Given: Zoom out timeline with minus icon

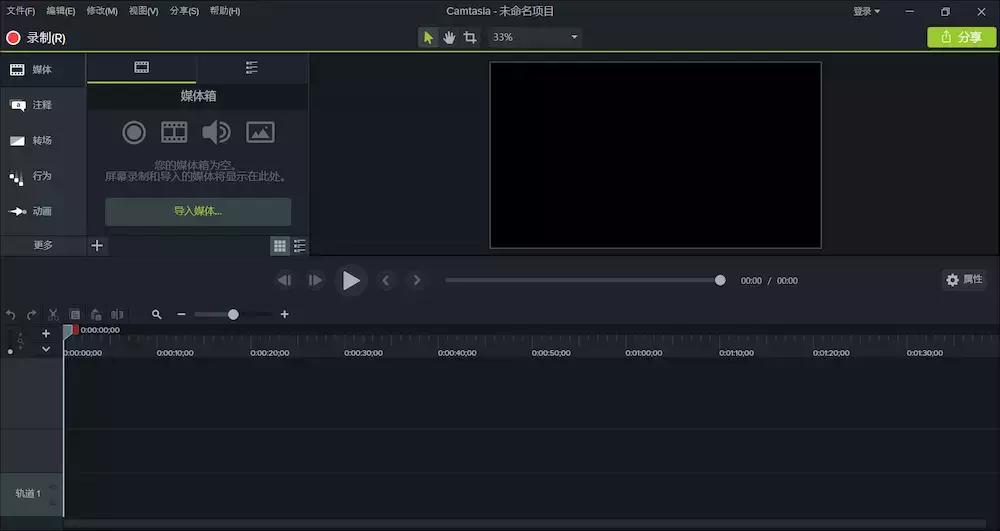Looking at the screenshot, I should coord(181,314).
